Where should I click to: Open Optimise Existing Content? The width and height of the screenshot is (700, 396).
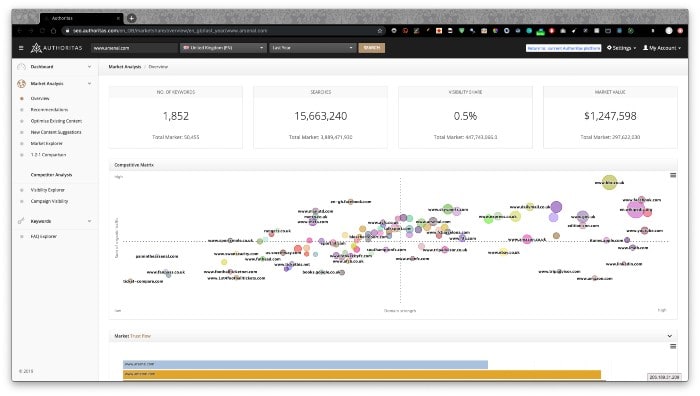[56, 121]
